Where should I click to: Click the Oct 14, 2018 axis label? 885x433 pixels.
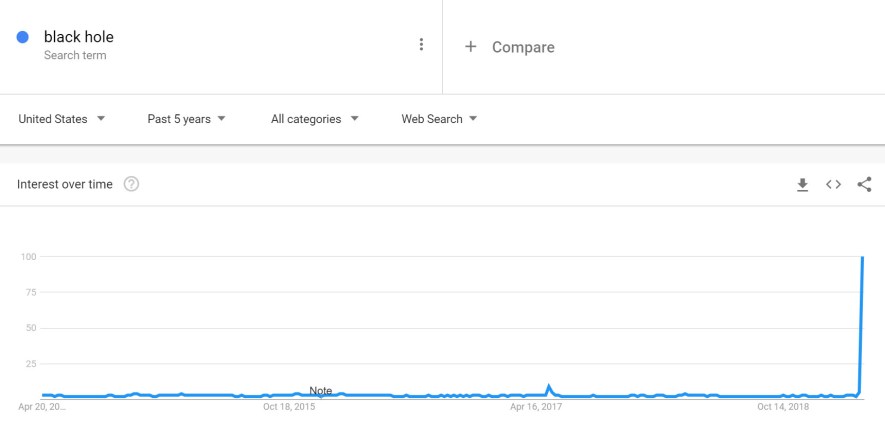click(x=783, y=406)
